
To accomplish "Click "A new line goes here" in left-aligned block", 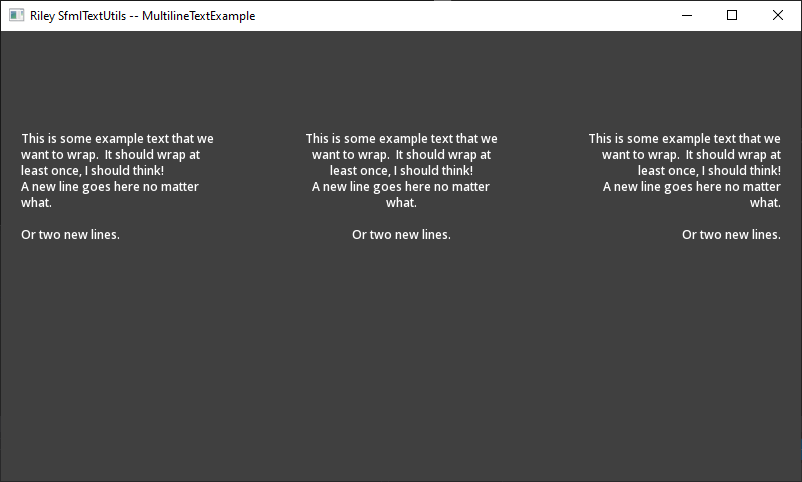I will pos(110,187).
